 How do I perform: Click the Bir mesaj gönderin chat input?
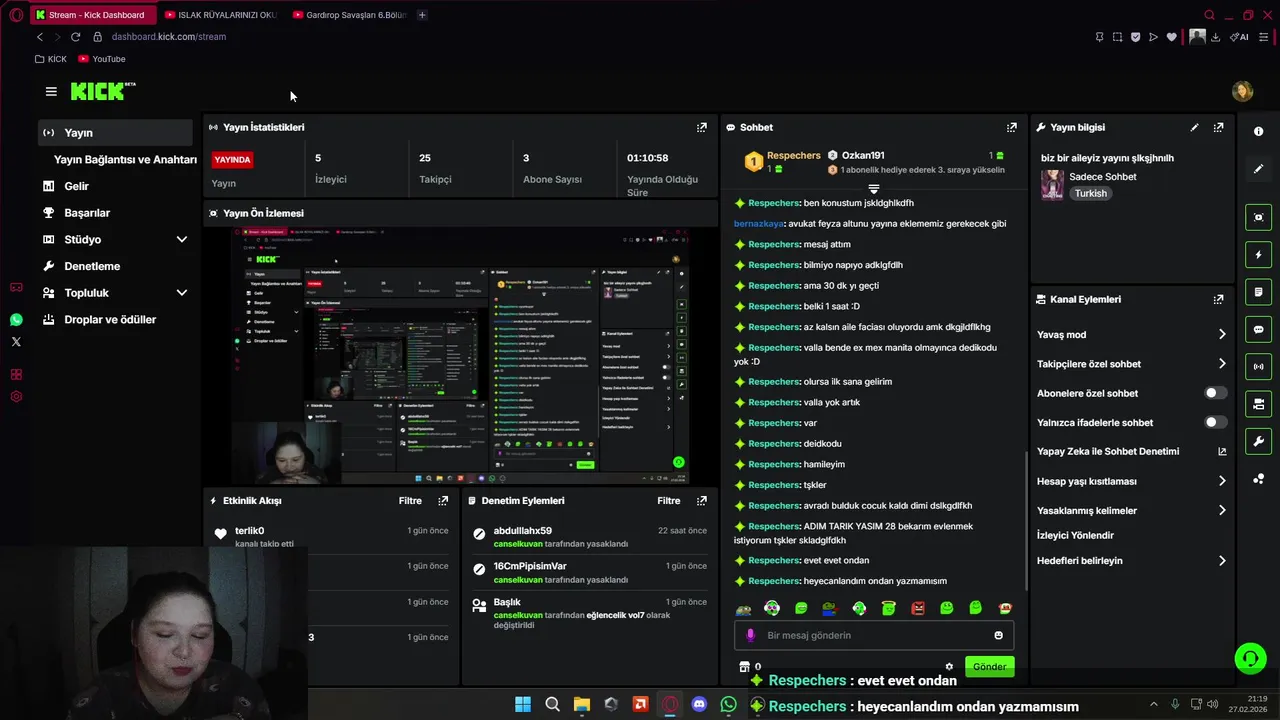click(x=874, y=635)
